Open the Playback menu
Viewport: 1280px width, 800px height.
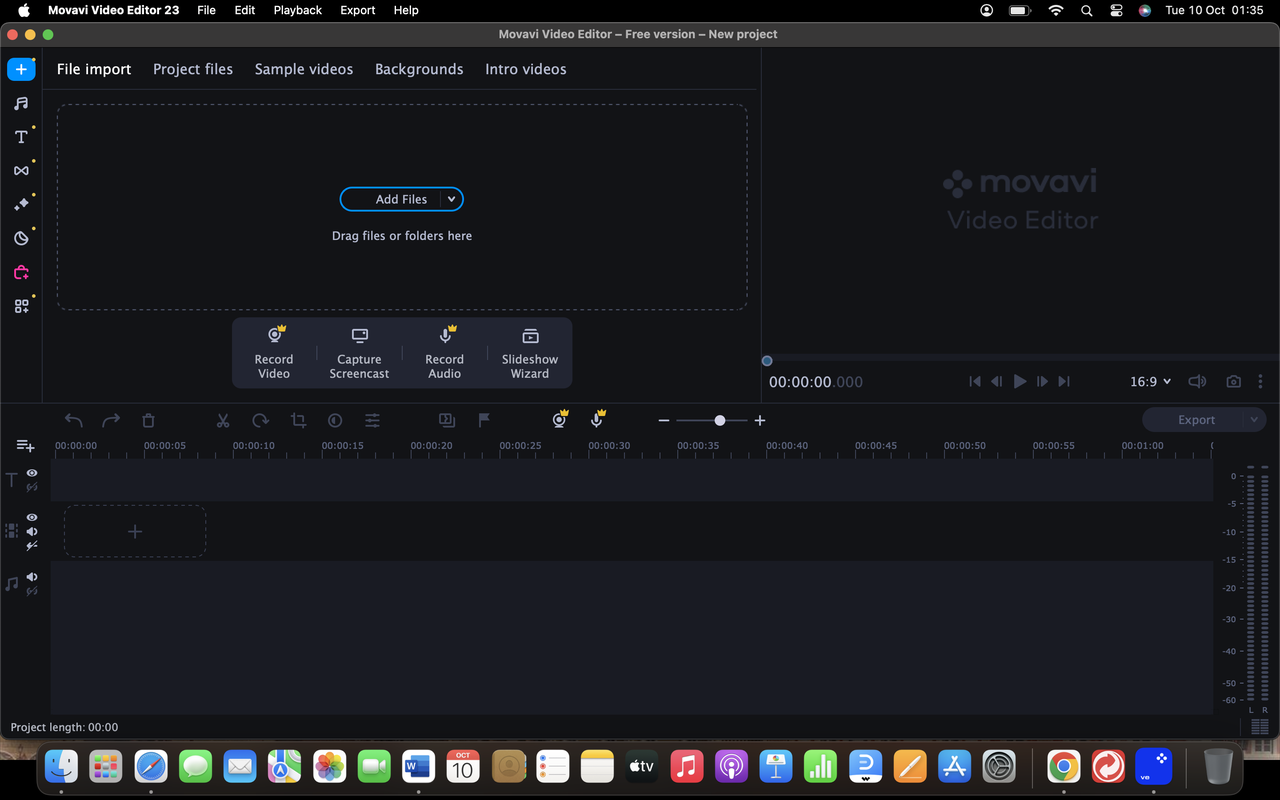coord(298,10)
